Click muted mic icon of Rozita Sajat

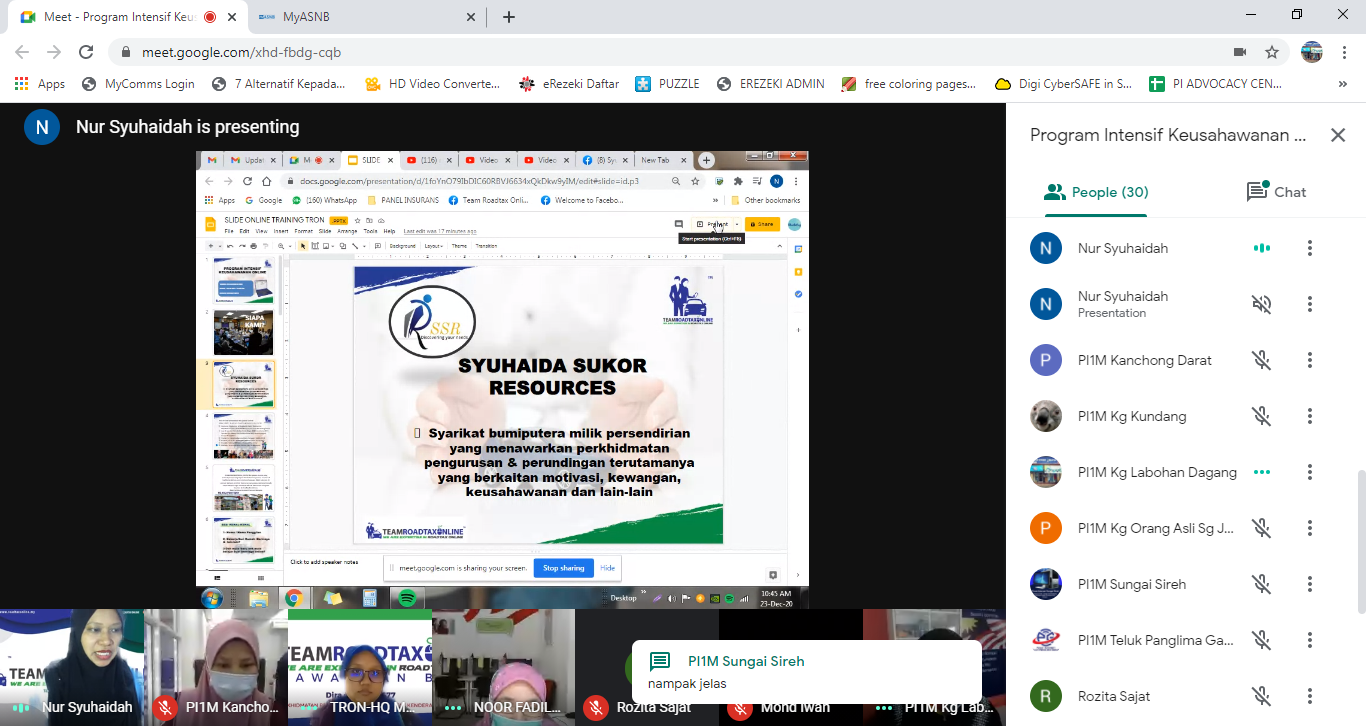coord(1262,696)
